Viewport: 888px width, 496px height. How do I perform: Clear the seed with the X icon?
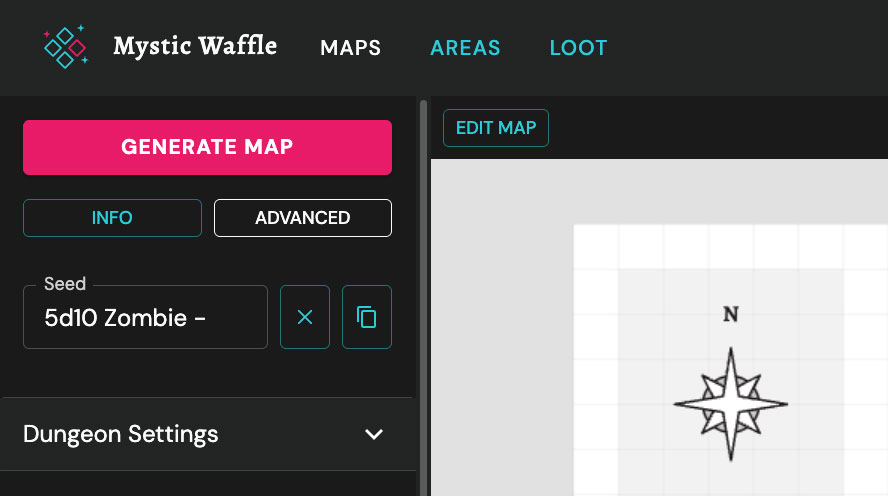coord(305,317)
